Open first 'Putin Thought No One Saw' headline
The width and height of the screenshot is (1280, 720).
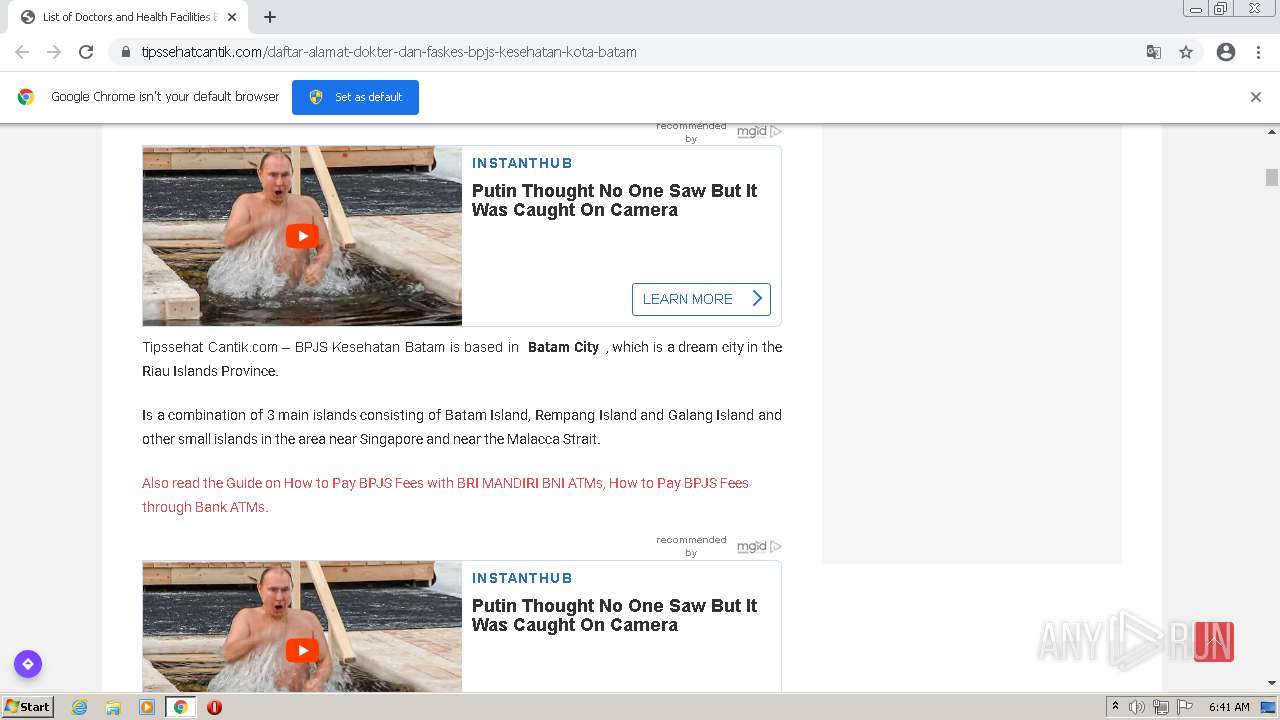(x=614, y=200)
